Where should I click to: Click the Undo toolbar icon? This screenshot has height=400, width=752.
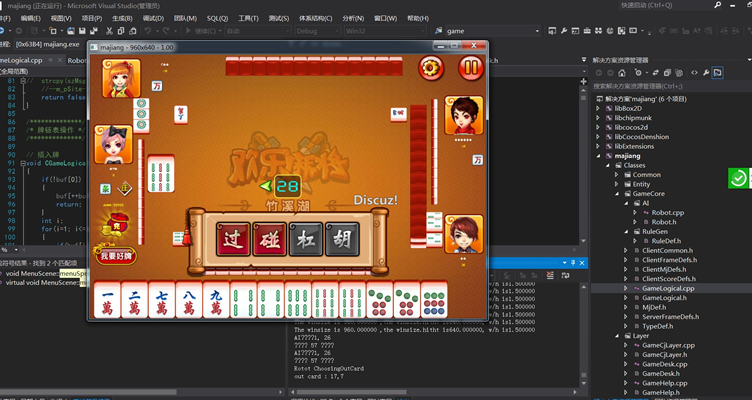coord(148,31)
